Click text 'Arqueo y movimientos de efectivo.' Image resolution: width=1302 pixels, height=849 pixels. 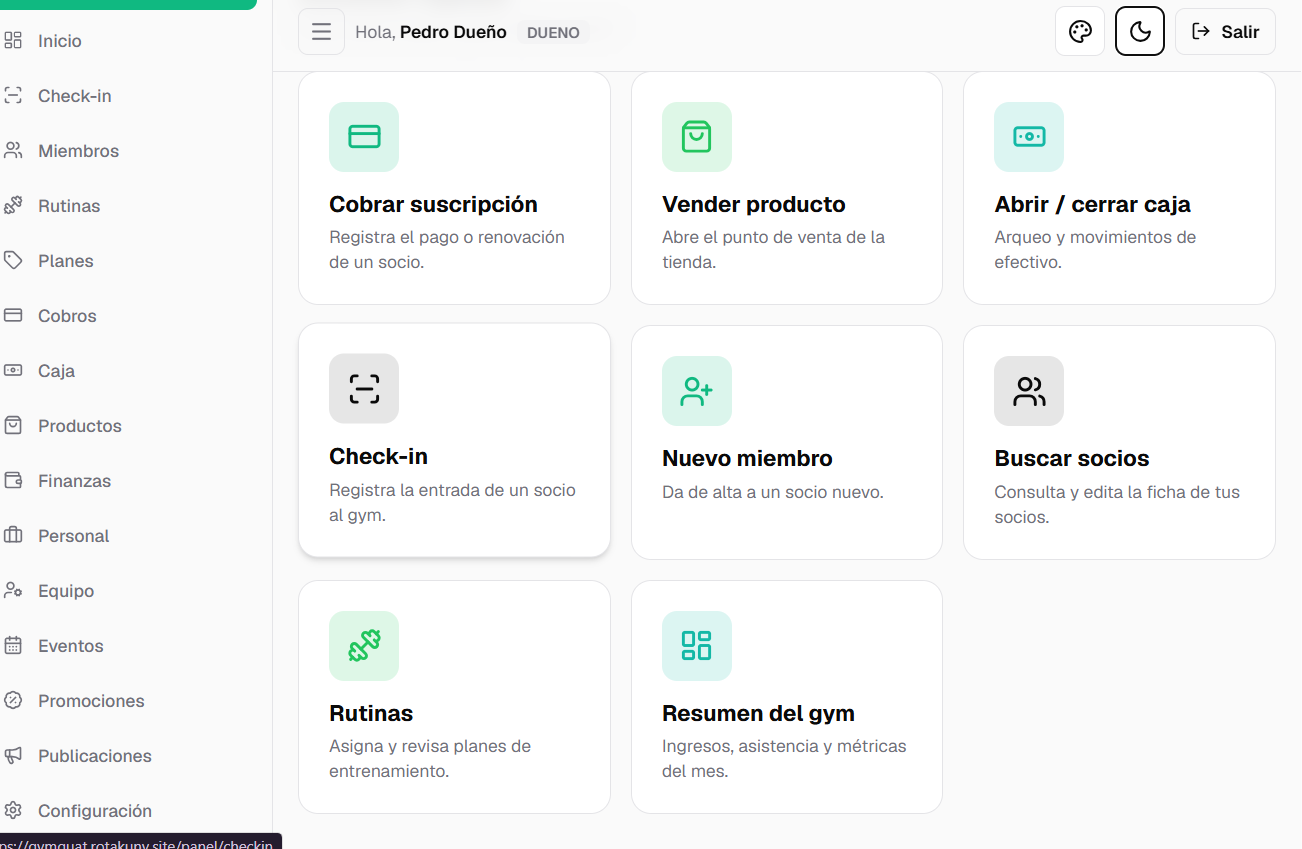(x=1095, y=250)
